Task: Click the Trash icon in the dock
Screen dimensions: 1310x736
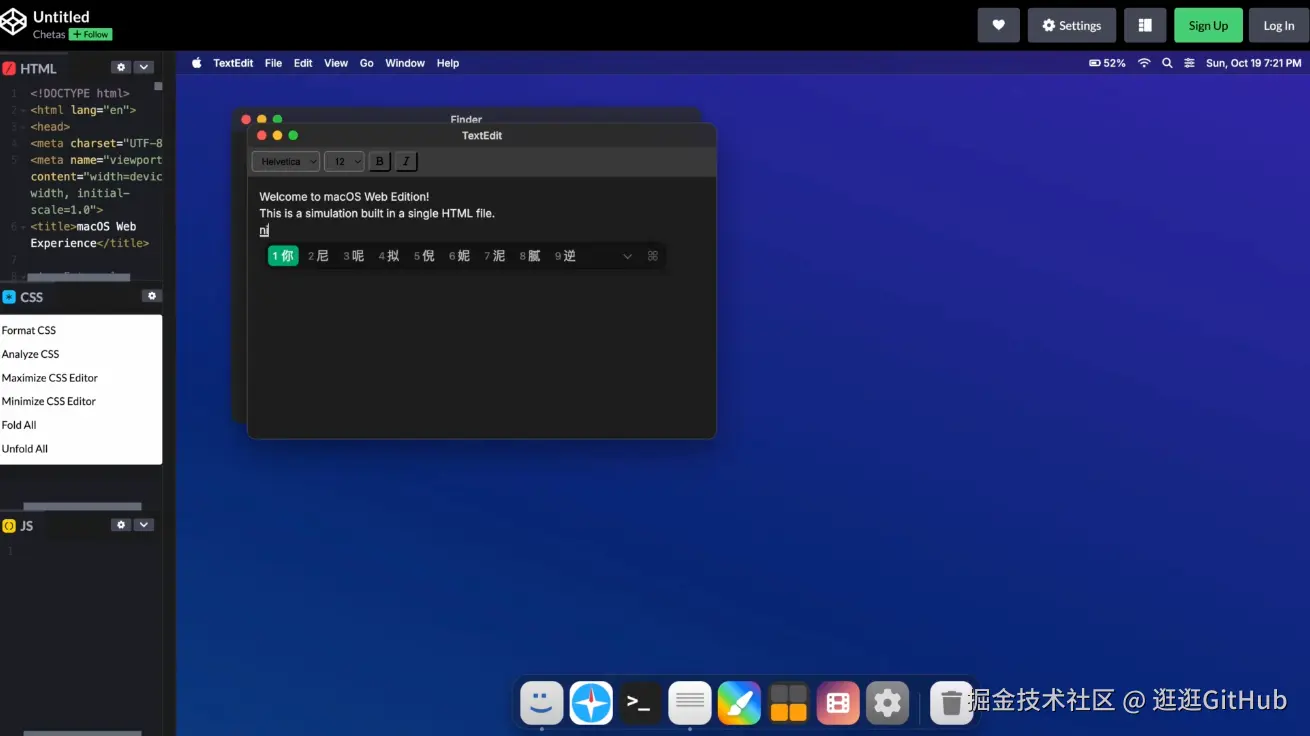Action: point(951,703)
